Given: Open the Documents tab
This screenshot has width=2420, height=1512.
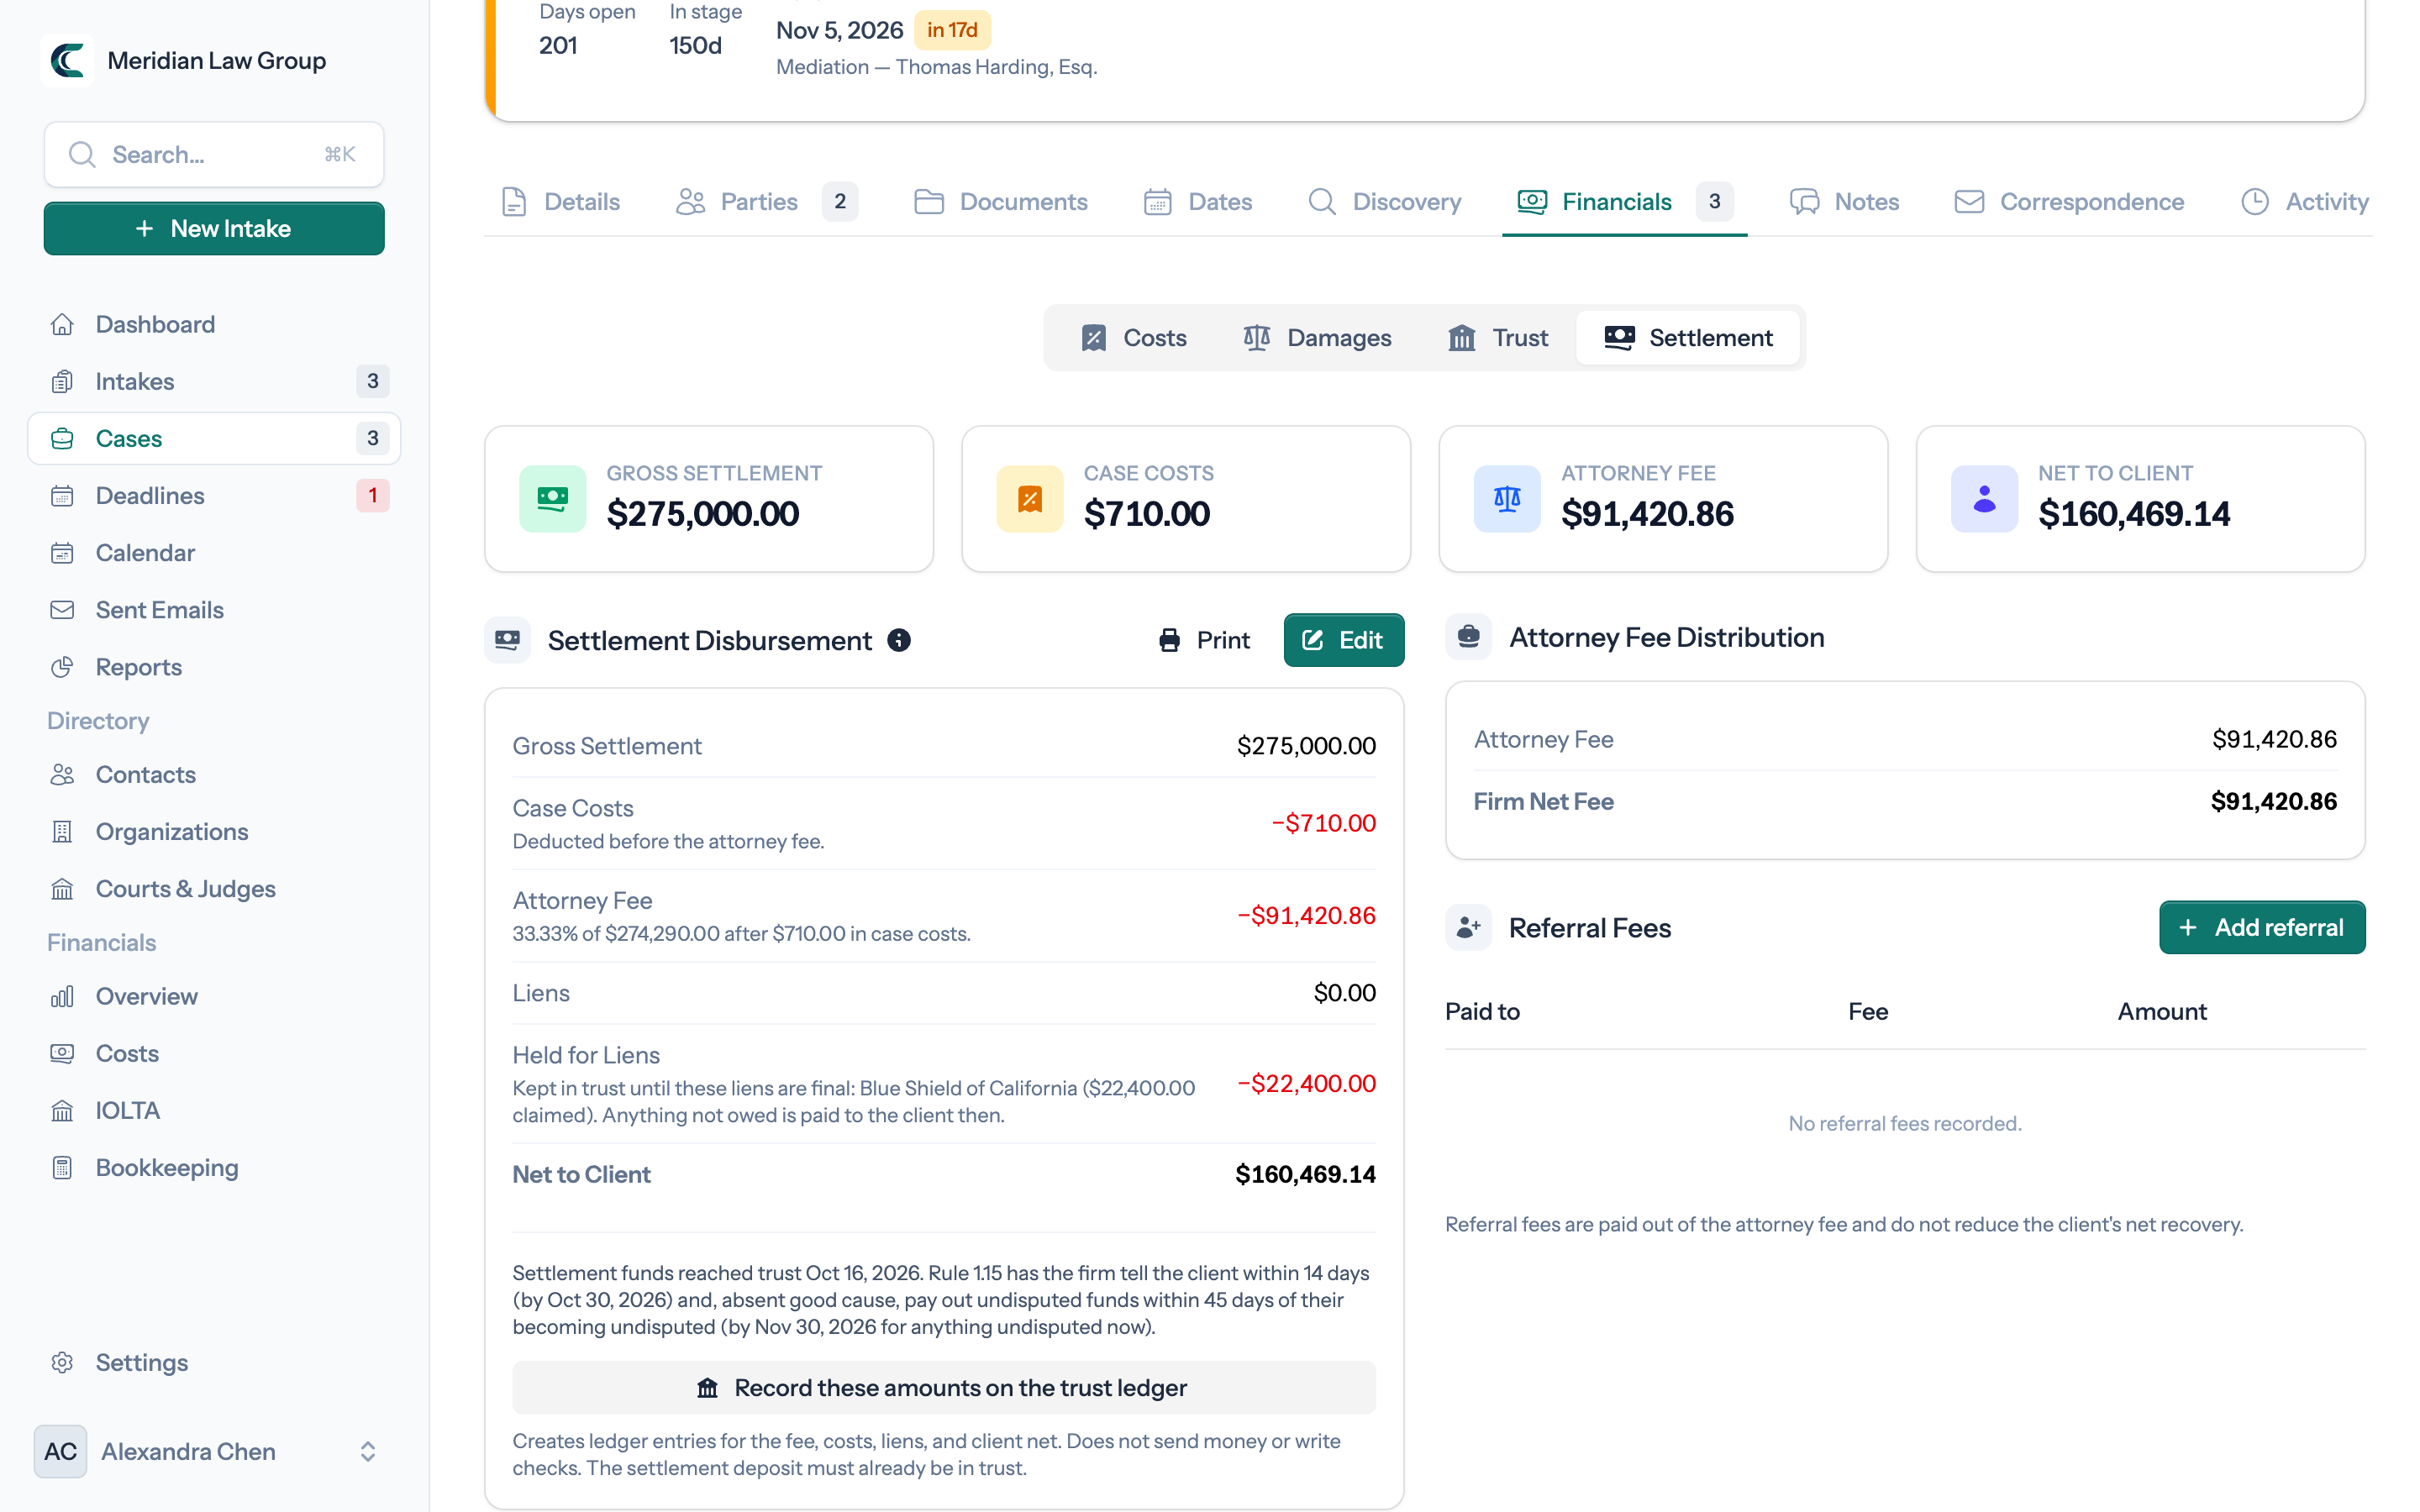Looking at the screenshot, I should coord(1001,202).
